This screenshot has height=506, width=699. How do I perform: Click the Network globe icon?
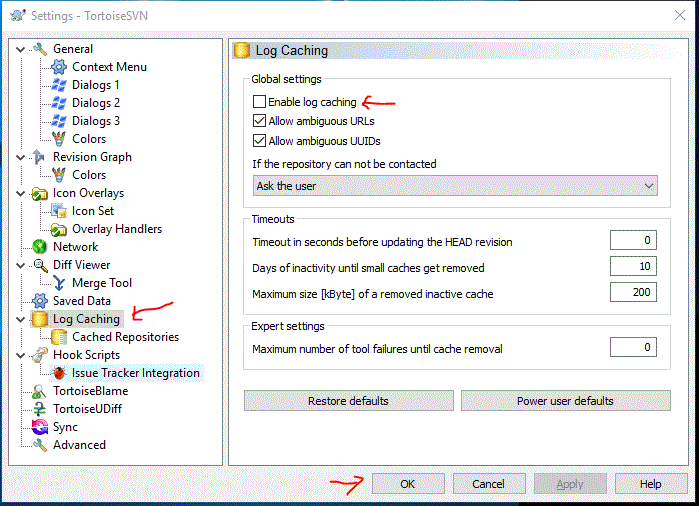coord(40,247)
